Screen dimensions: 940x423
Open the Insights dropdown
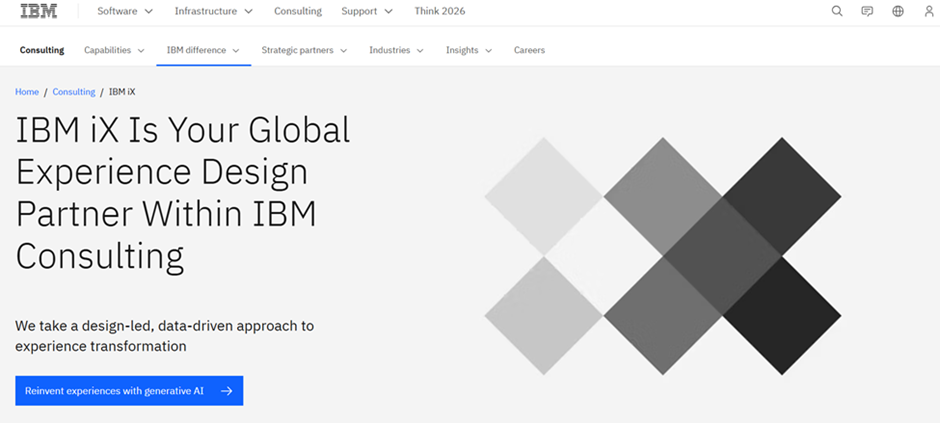469,50
